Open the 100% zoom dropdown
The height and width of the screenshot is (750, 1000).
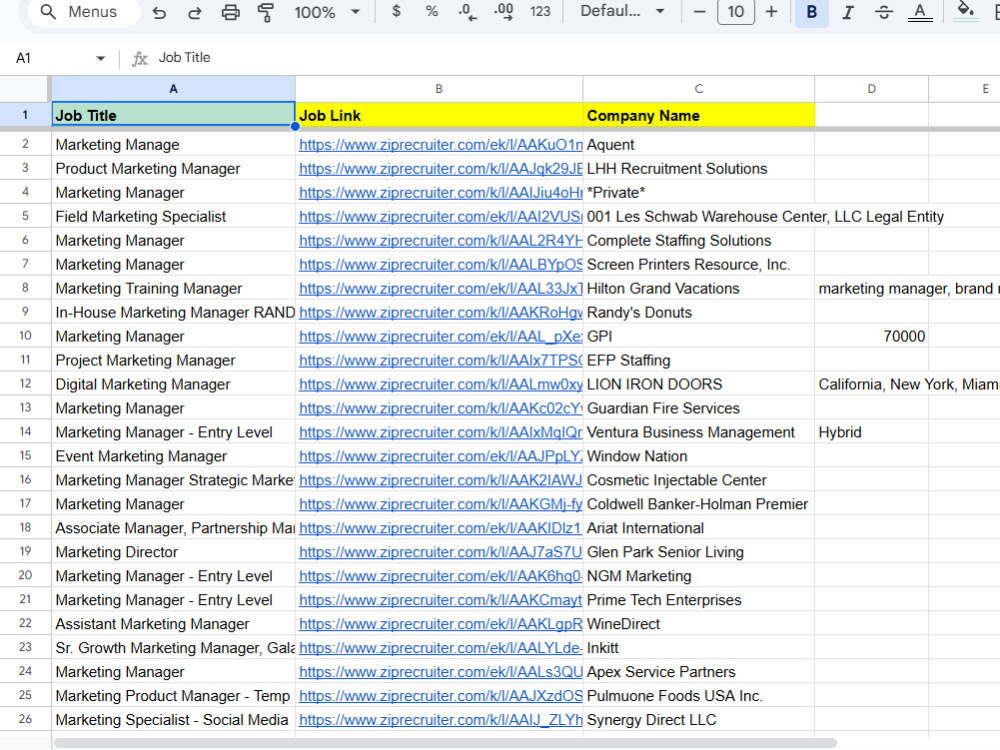[327, 12]
